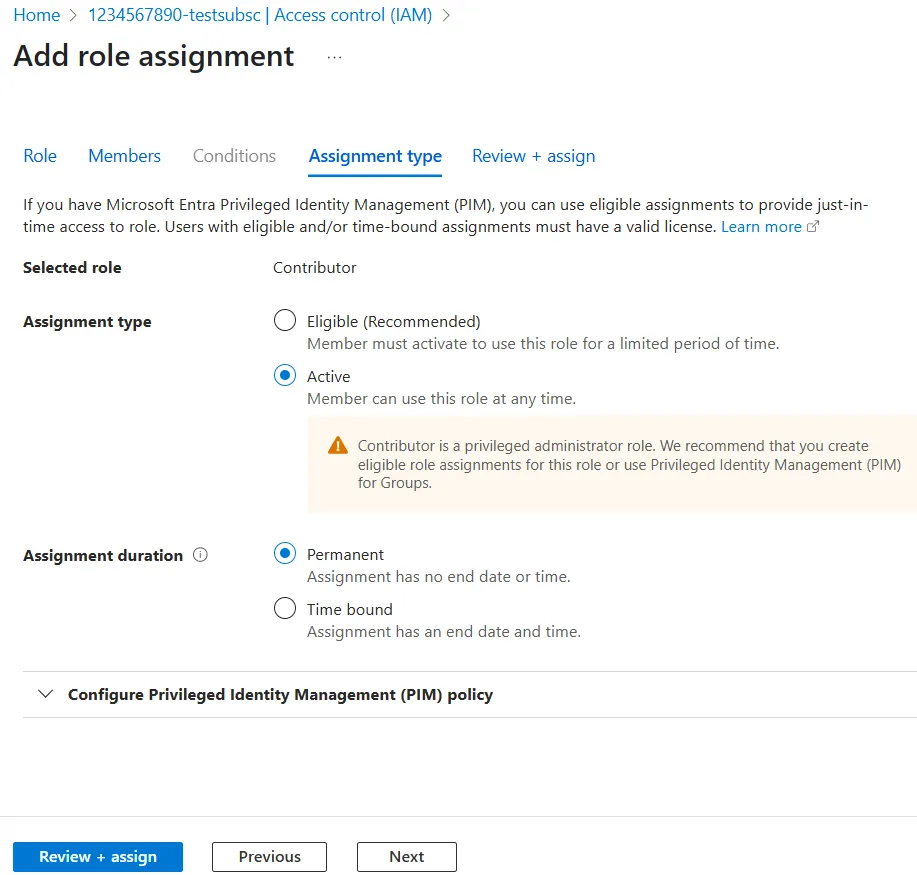
Task: Go to the Review + assign tab
Action: pos(533,156)
